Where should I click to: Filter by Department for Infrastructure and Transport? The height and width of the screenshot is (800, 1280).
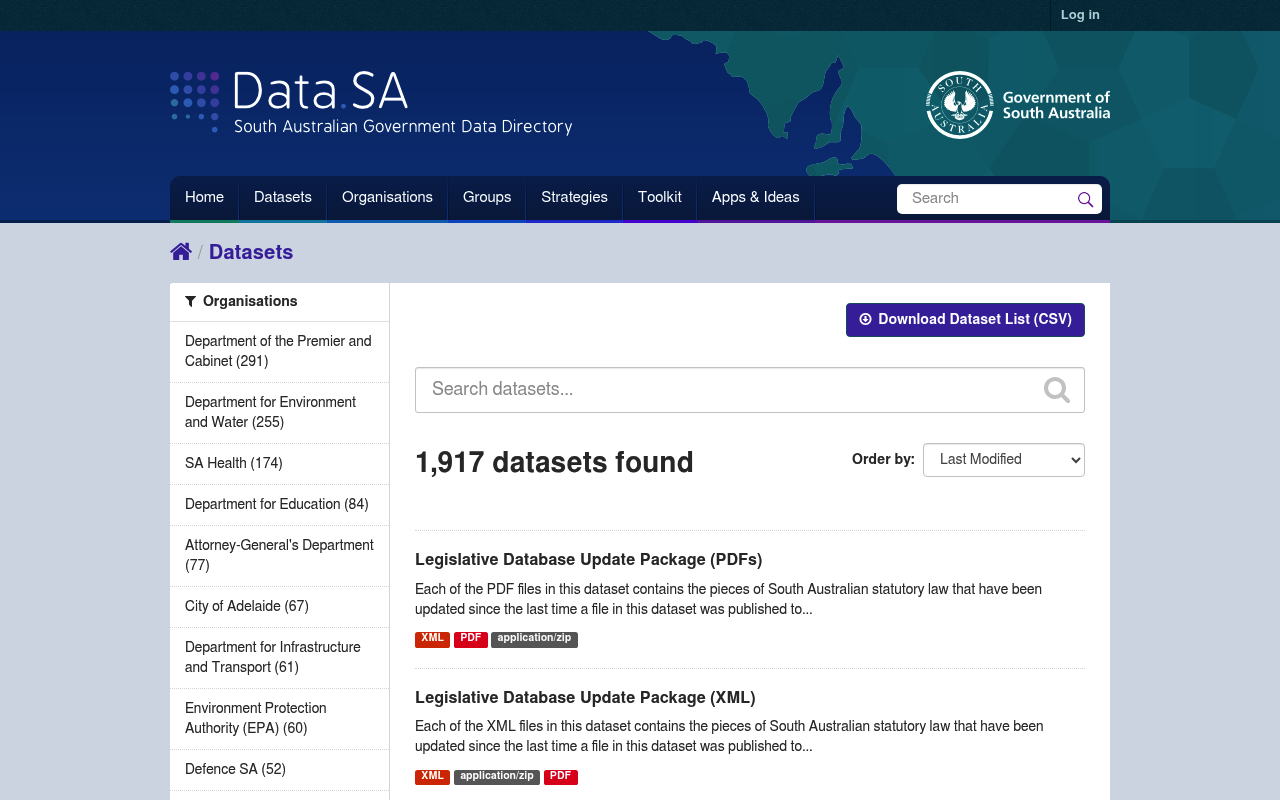click(x=279, y=658)
